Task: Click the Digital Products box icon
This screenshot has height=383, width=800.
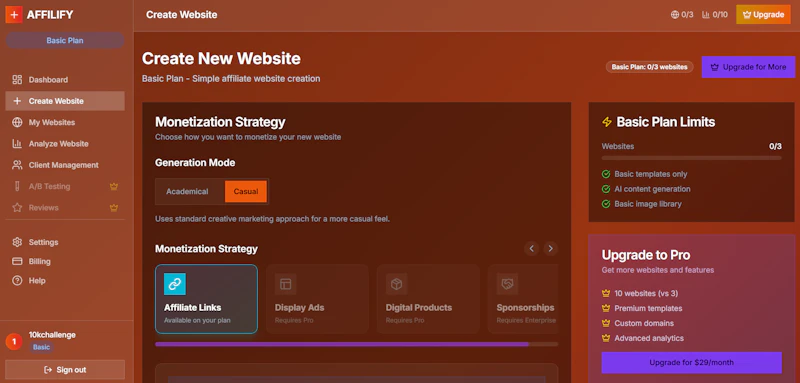Action: pos(396,284)
